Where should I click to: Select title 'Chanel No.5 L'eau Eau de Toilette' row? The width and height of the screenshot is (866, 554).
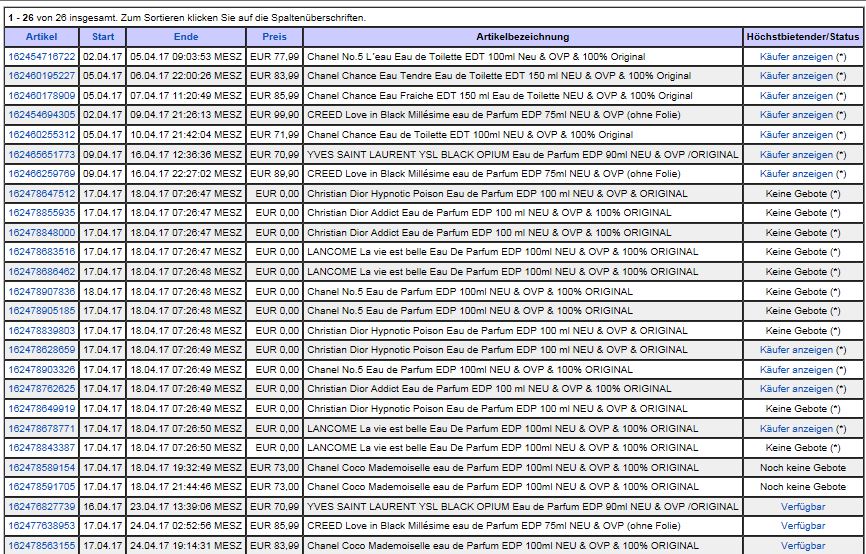point(476,57)
